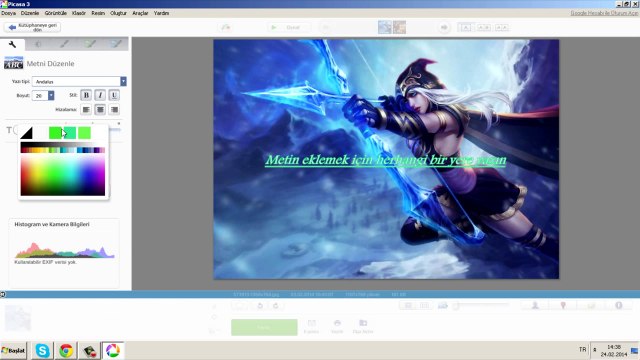Open the Yardım menu

pos(161,13)
